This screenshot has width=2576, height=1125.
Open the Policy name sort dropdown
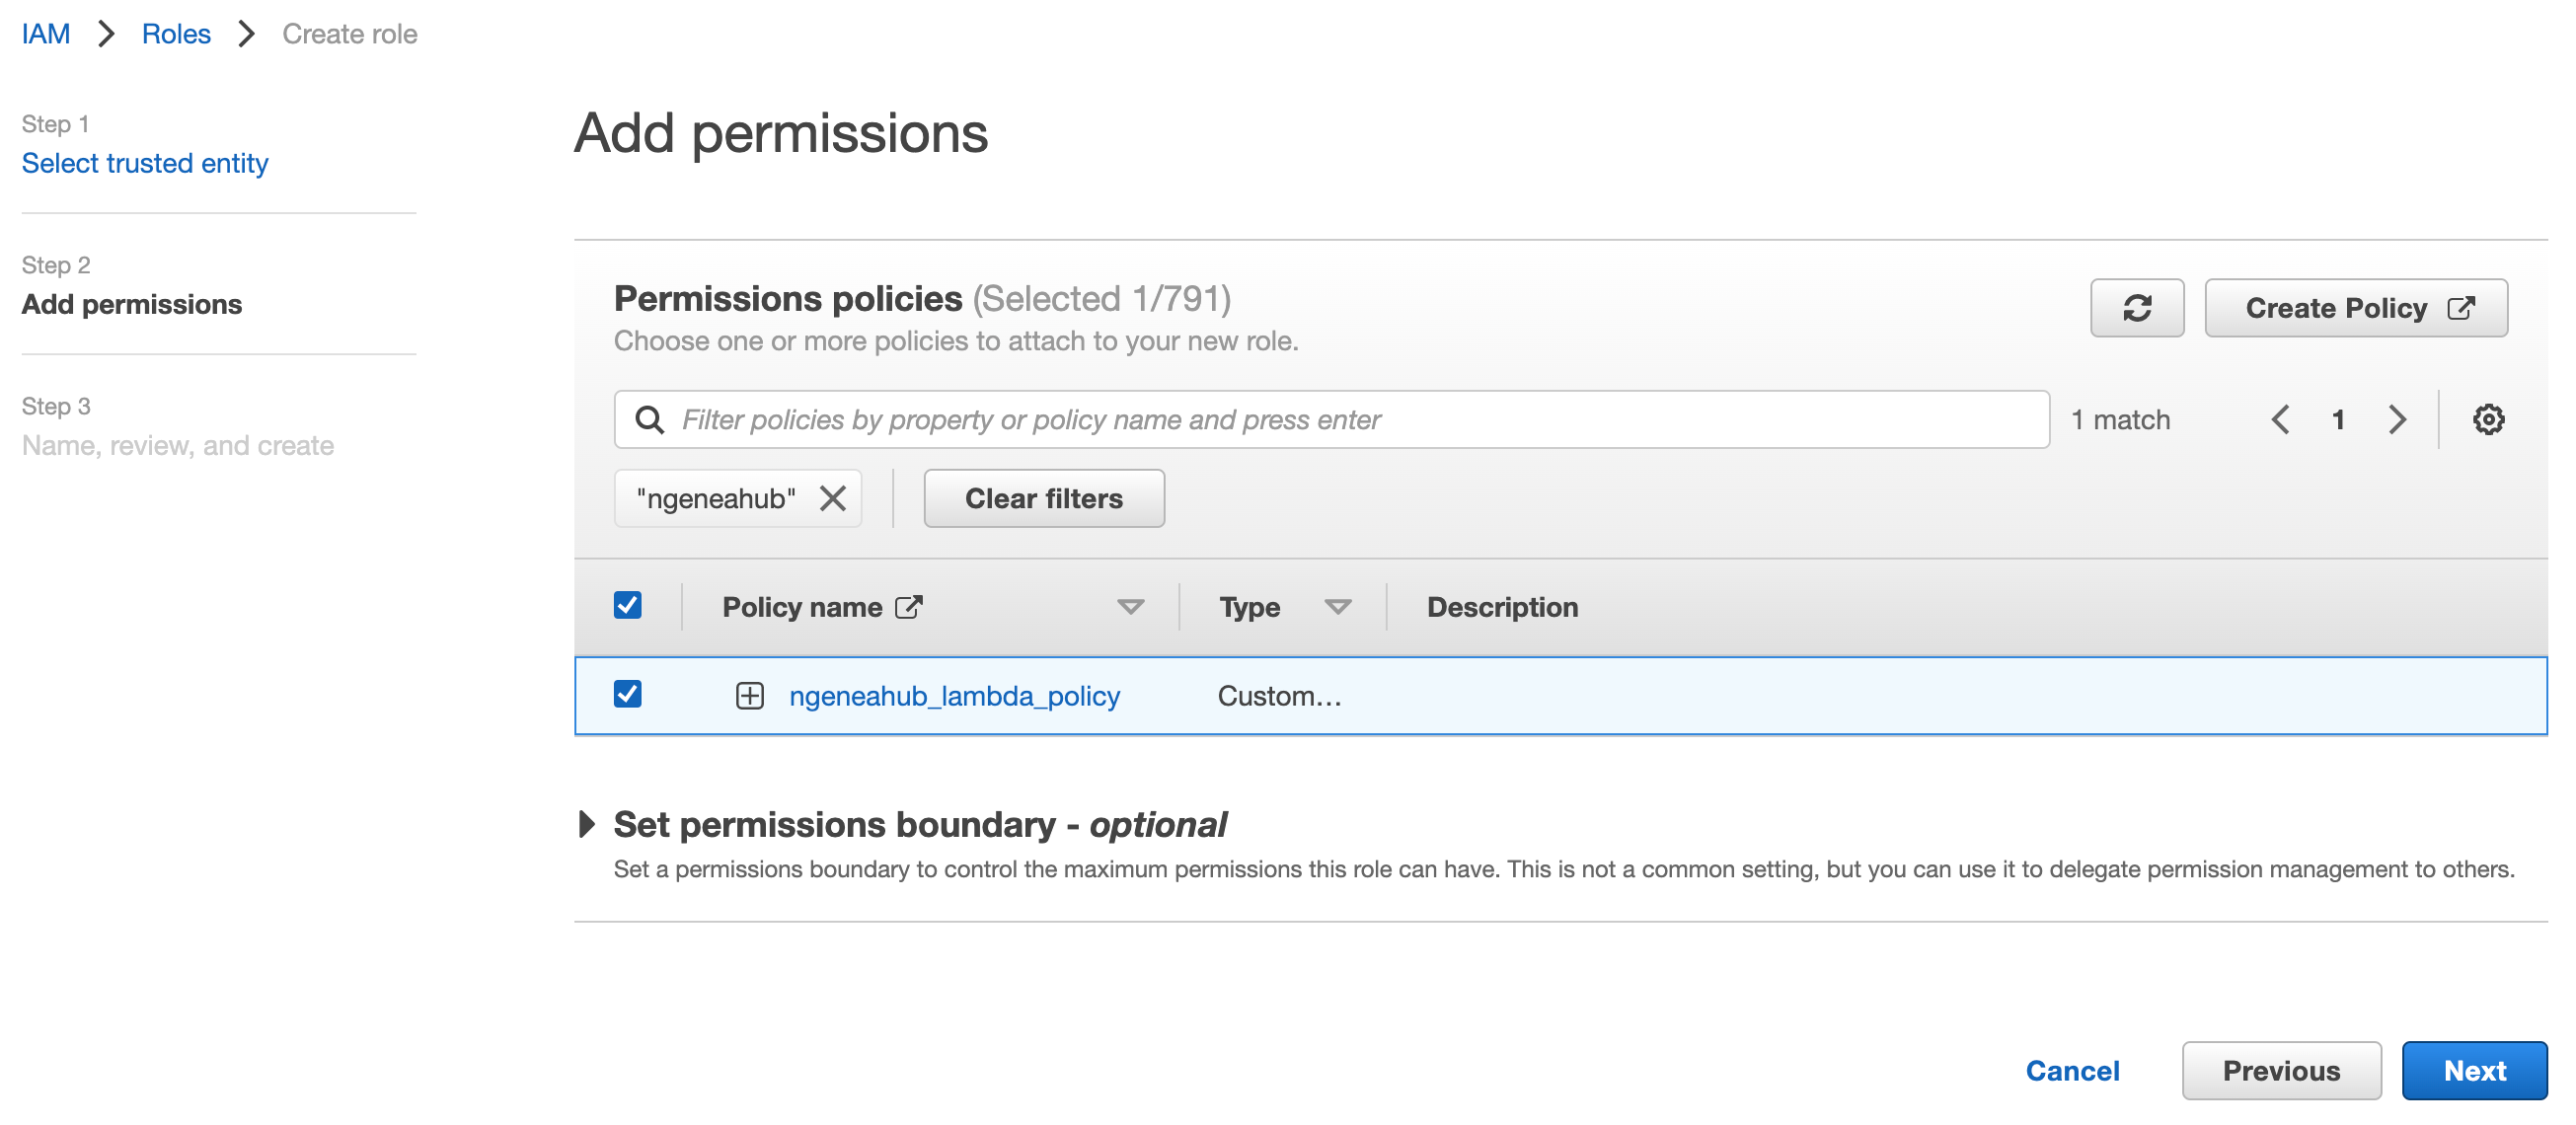1130,606
